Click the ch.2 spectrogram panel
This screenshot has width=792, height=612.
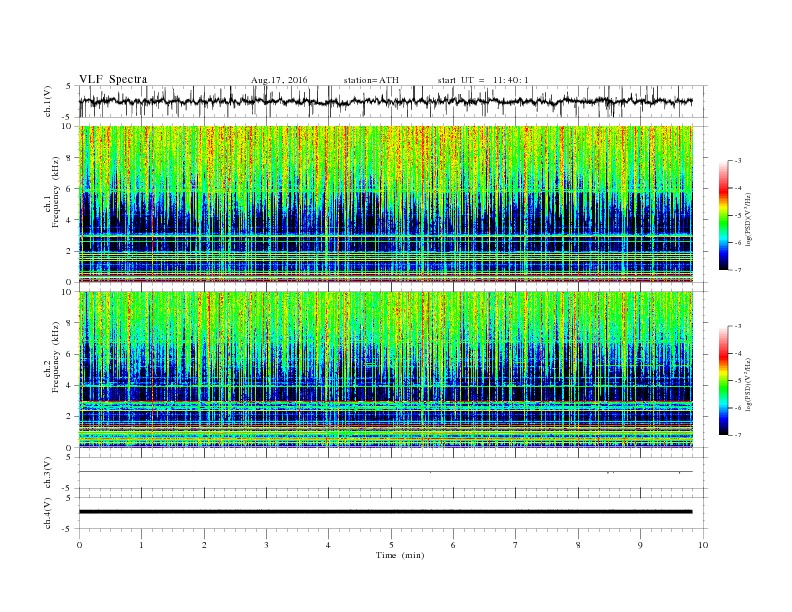click(385, 370)
